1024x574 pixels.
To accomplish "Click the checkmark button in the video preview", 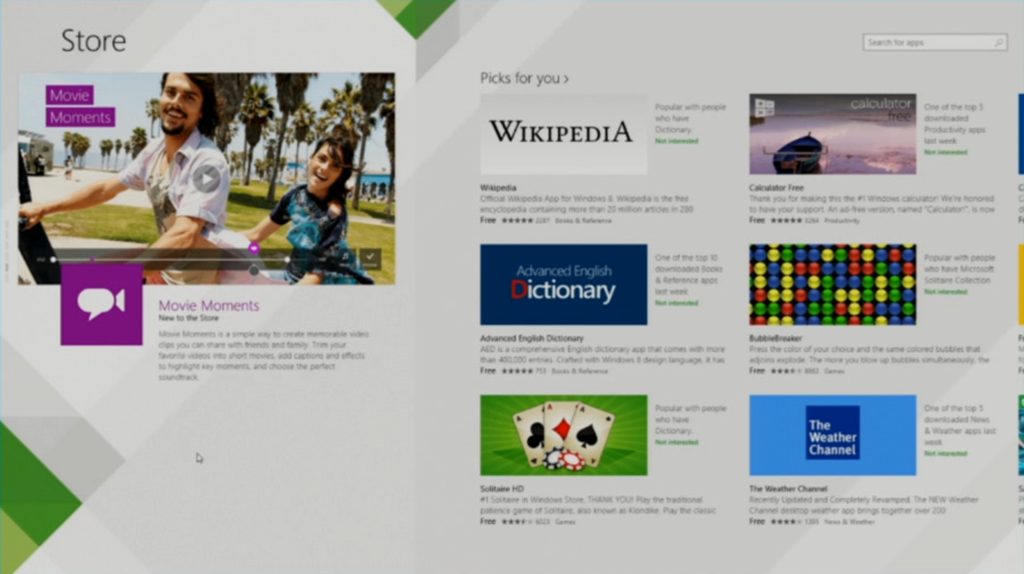I will [370, 258].
